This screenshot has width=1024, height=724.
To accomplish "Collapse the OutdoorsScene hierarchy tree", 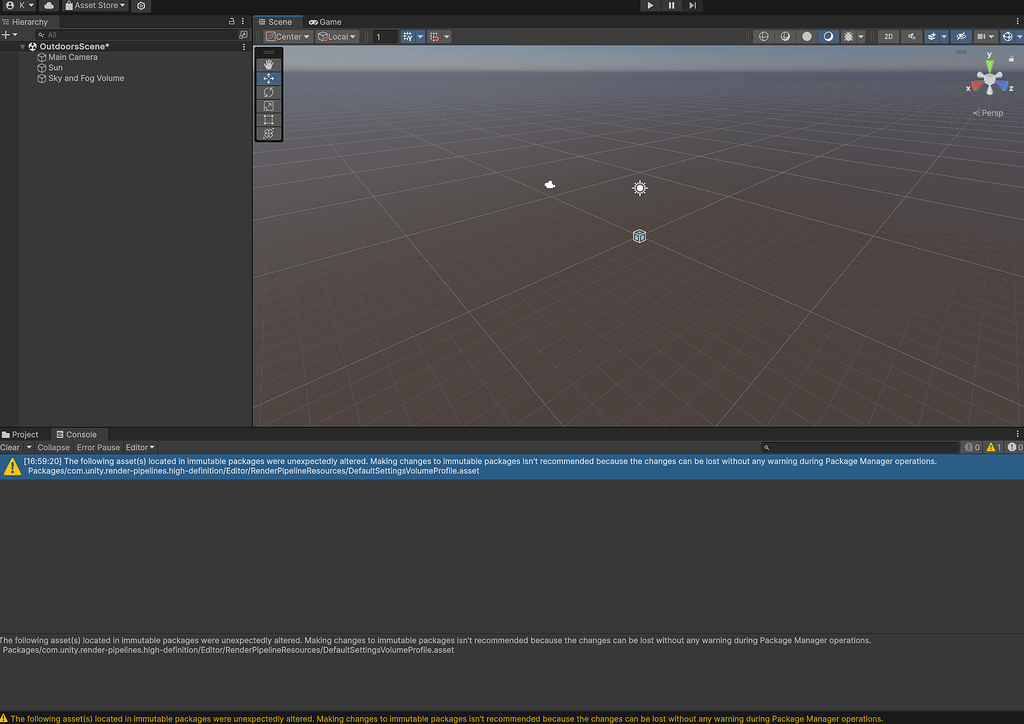I will point(21,45).
